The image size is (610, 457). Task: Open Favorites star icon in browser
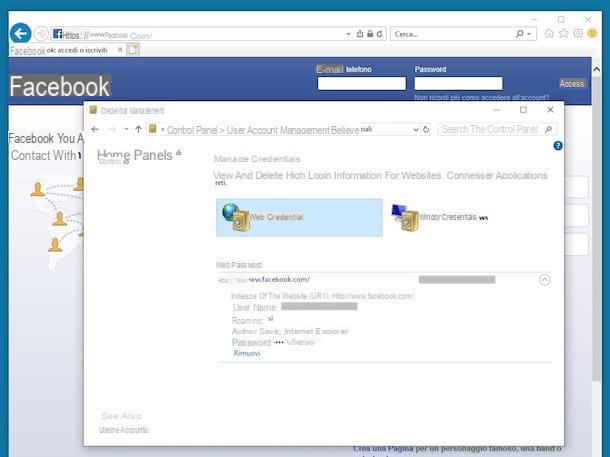pos(563,33)
